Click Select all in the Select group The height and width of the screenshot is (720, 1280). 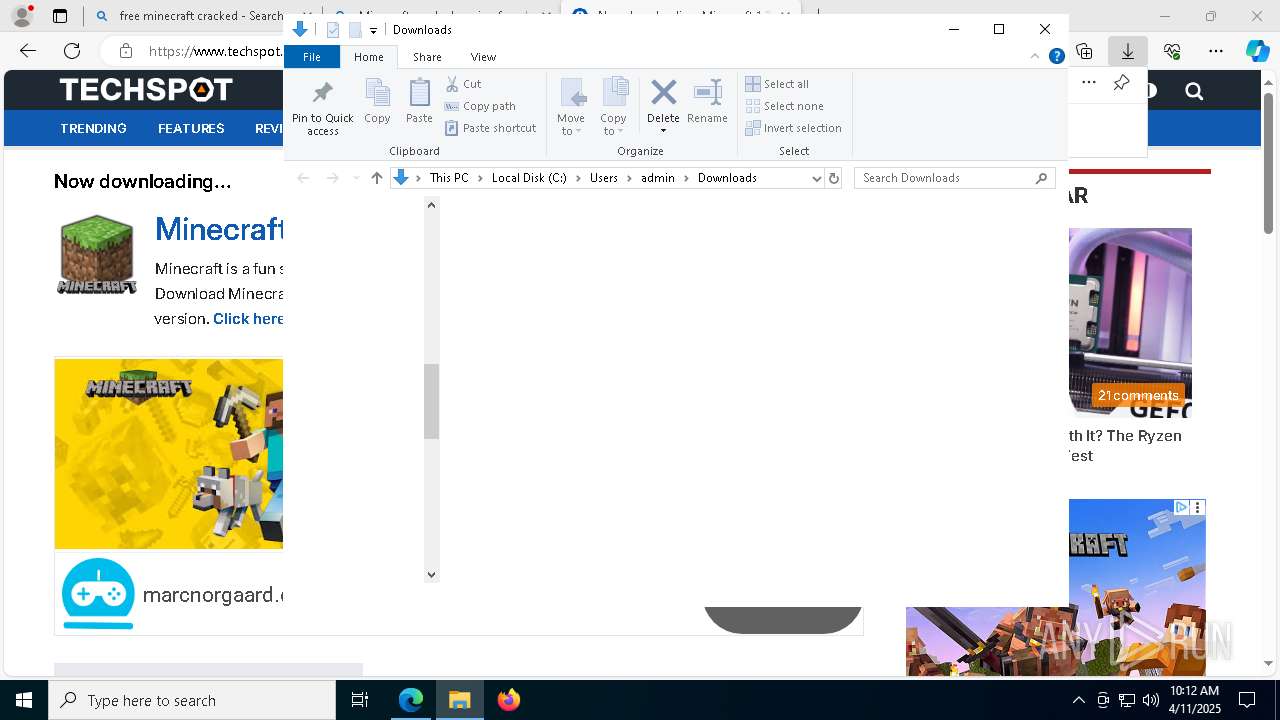point(777,84)
